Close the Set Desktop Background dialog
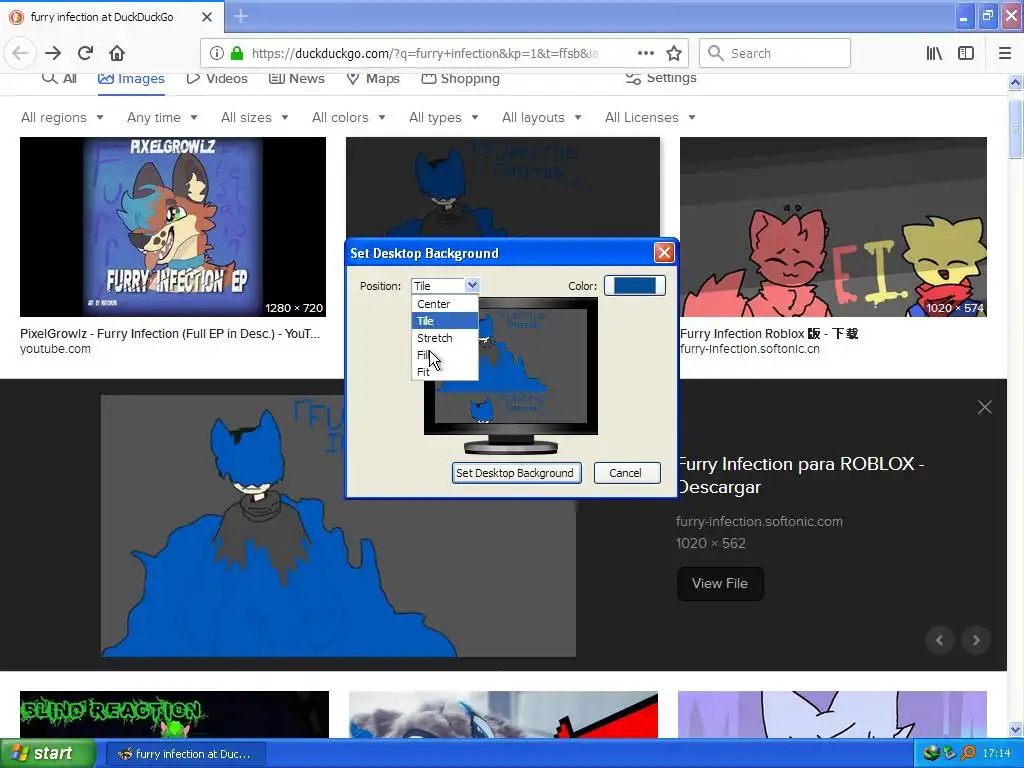Screen dimensions: 1024x768 click(664, 253)
